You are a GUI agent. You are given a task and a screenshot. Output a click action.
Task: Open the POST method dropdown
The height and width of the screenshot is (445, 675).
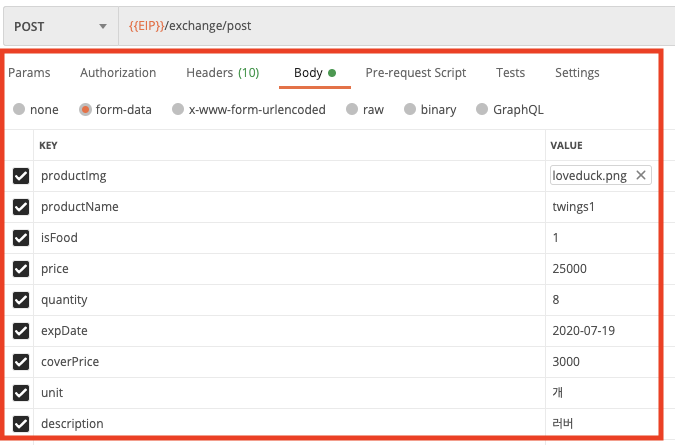coord(61,26)
